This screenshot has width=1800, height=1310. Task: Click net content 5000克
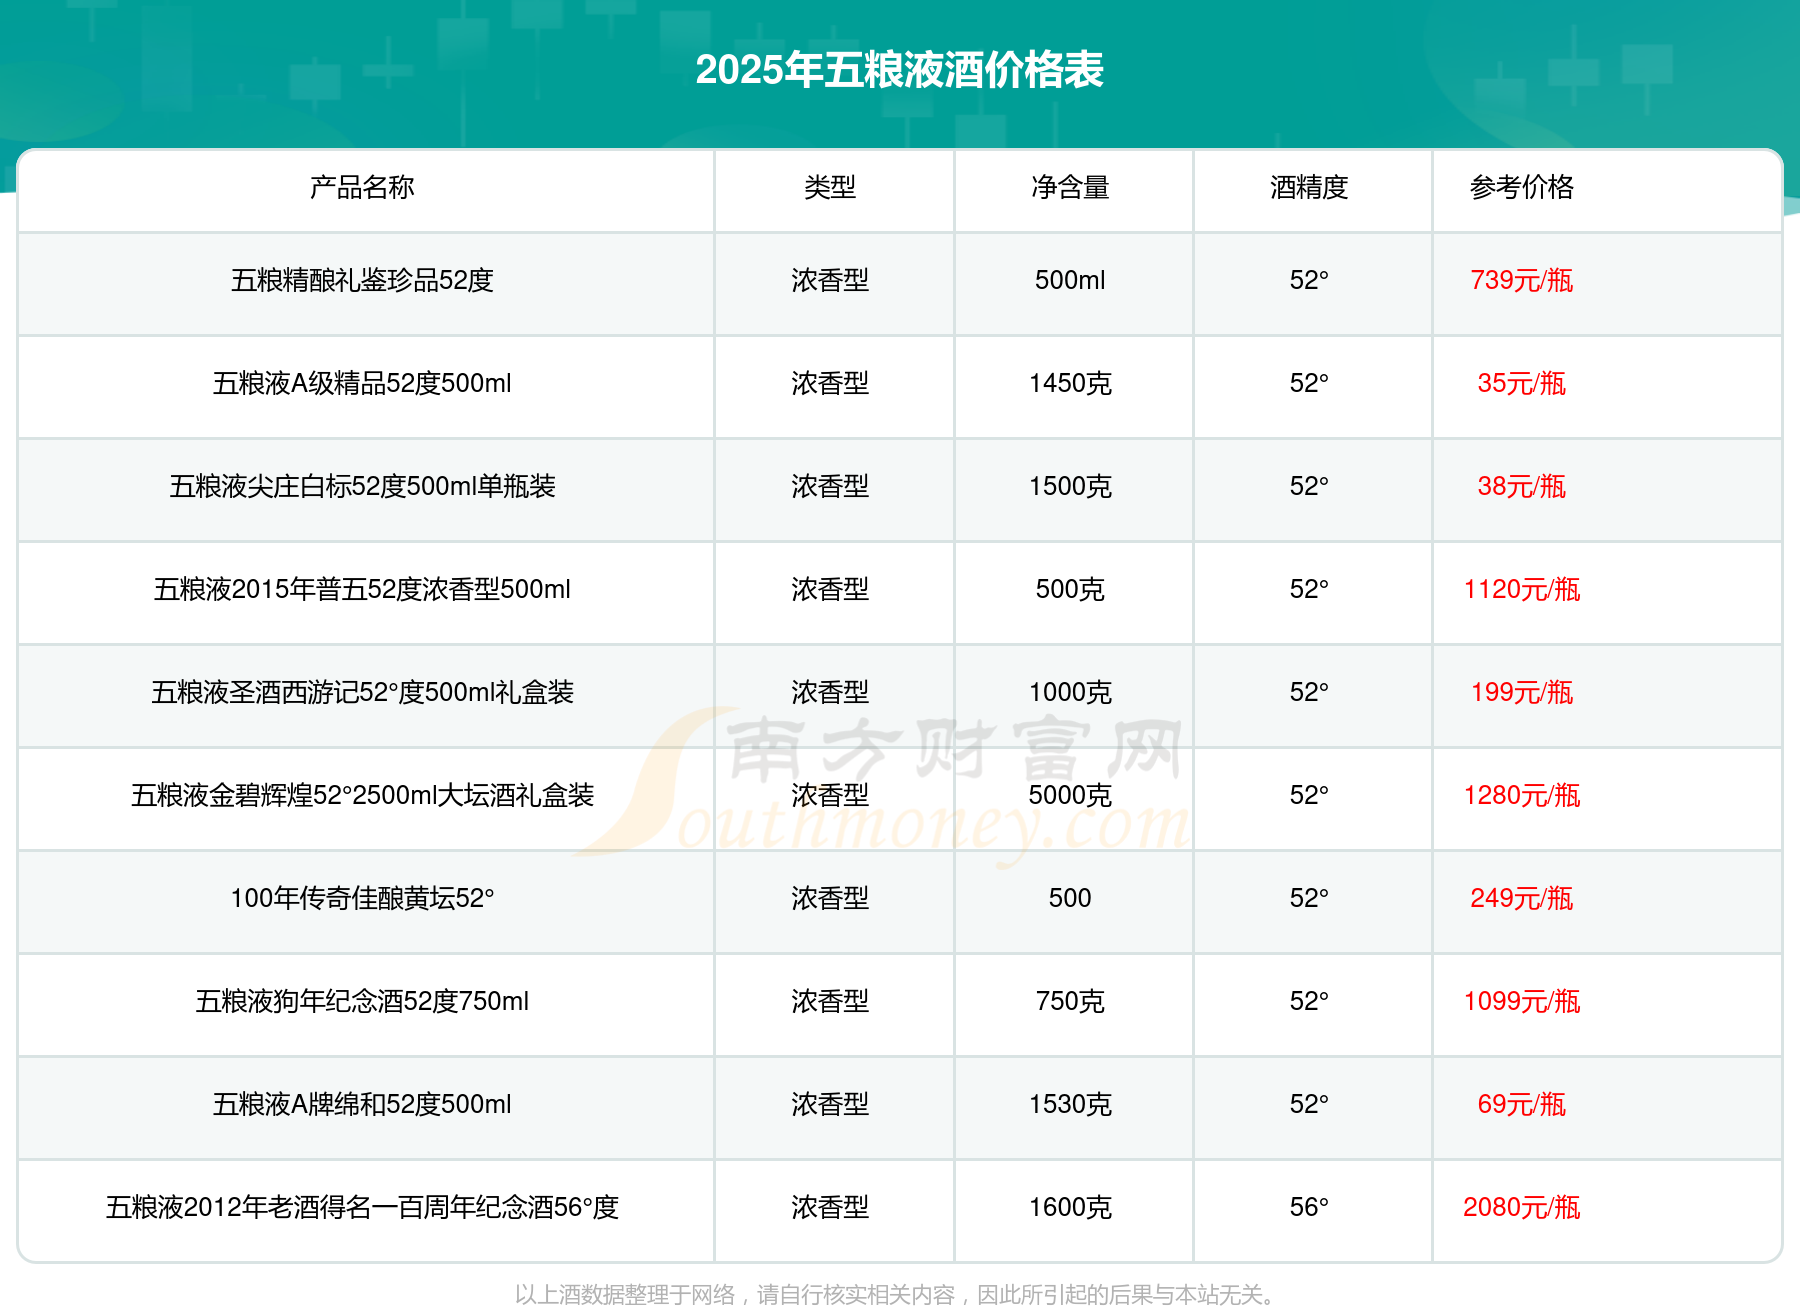(x=1070, y=795)
